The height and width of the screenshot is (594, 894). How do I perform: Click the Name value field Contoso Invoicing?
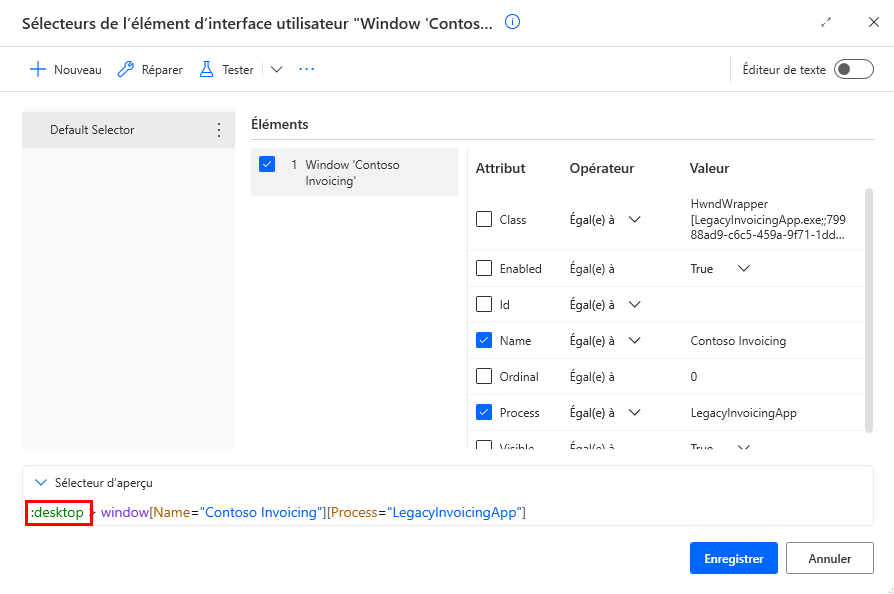click(x=738, y=340)
